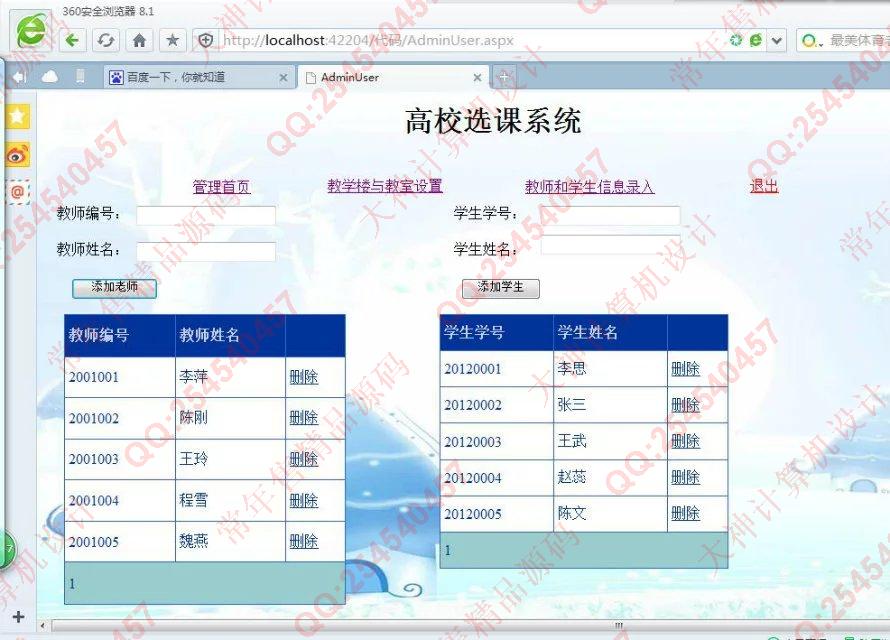This screenshot has width=890, height=640.
Task: Delete student 张三 row
Action: click(686, 405)
